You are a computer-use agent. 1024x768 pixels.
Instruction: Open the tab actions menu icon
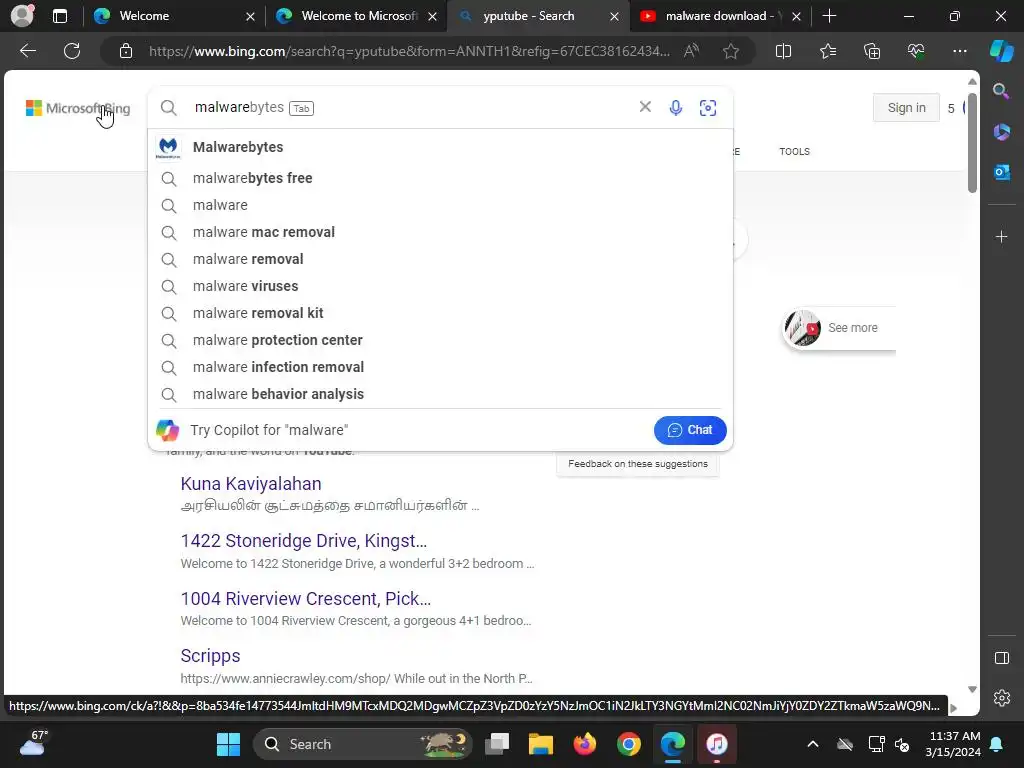(x=59, y=16)
